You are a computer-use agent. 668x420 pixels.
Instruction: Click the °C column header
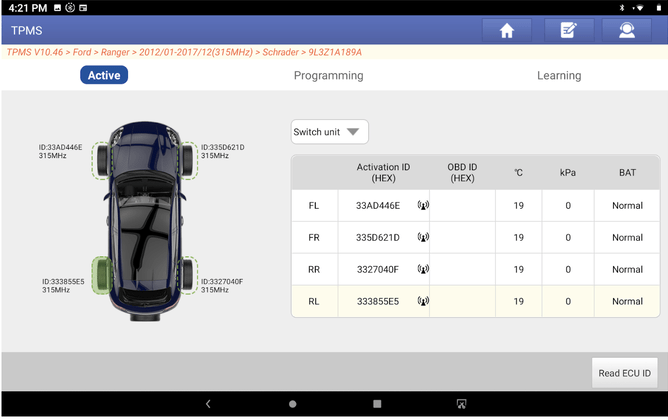click(518, 173)
